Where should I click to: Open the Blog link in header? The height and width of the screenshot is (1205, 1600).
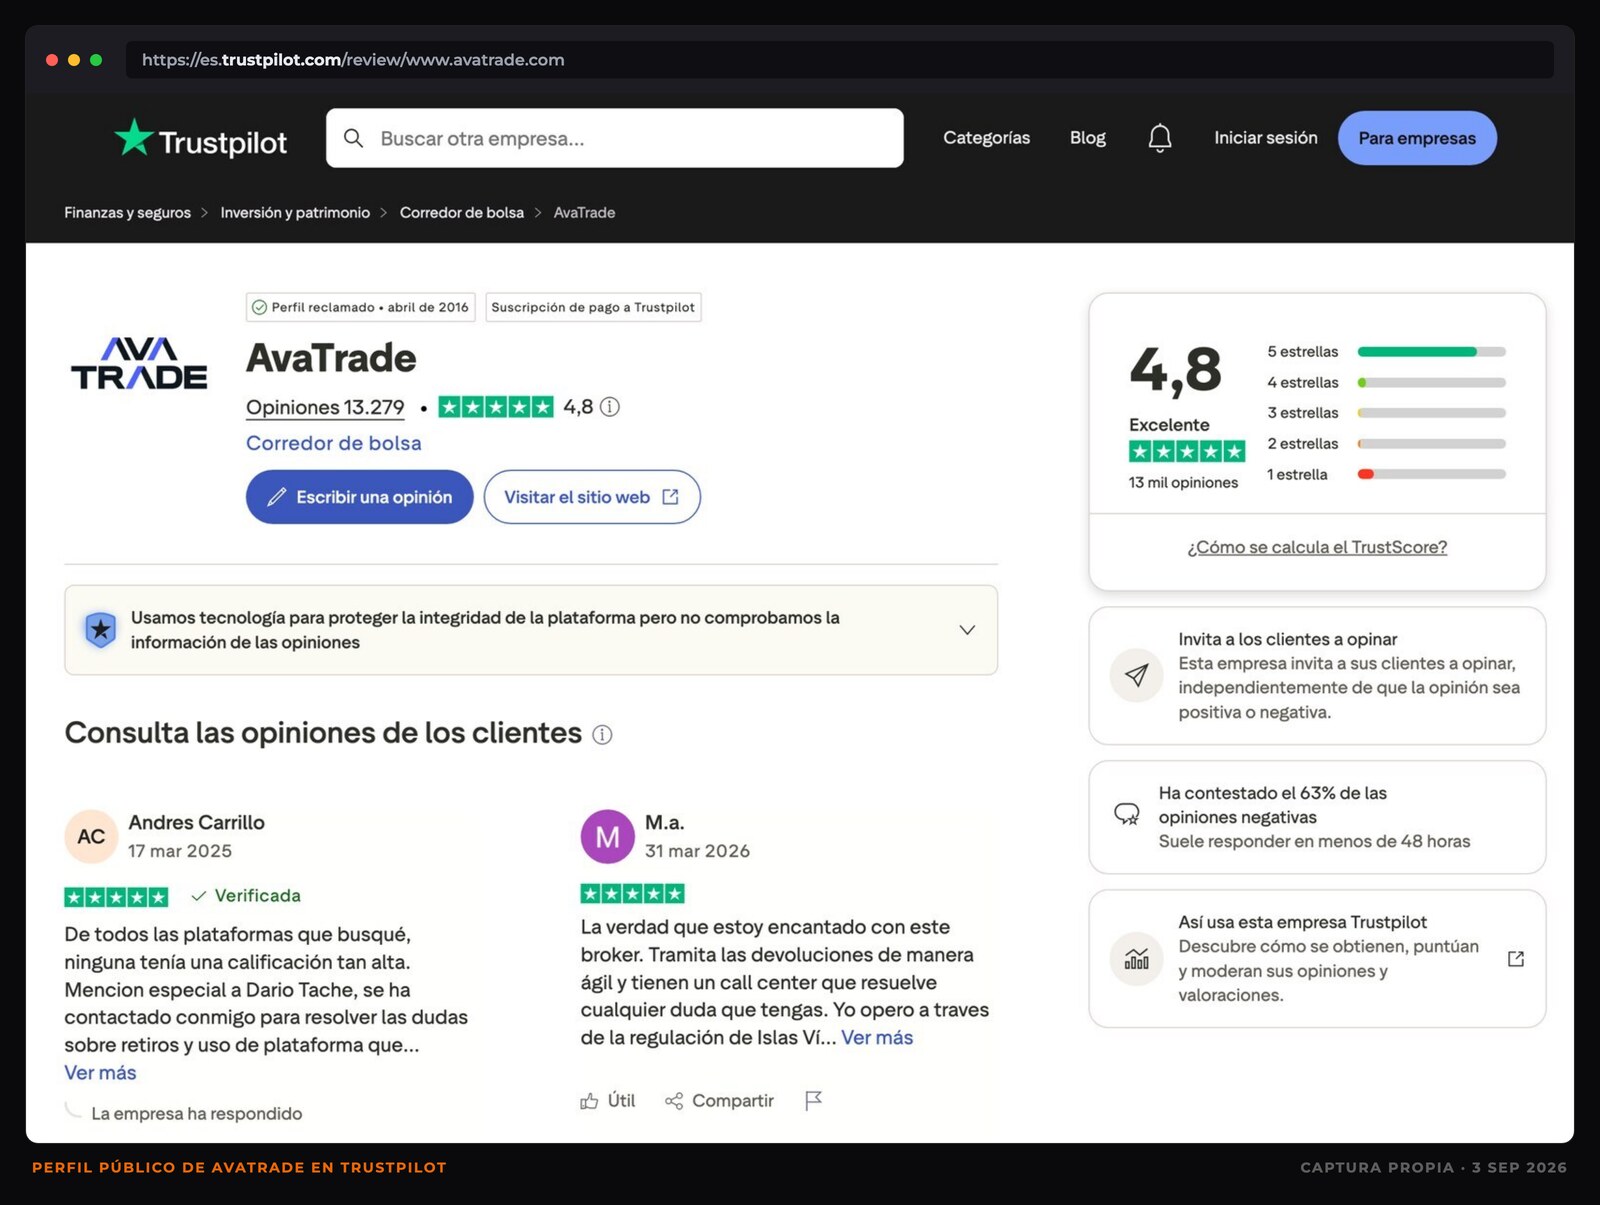point(1087,138)
